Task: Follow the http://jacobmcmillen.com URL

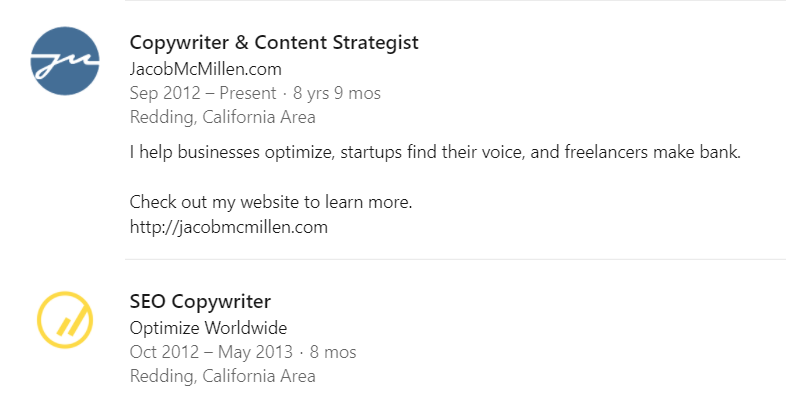Action: click(x=229, y=227)
